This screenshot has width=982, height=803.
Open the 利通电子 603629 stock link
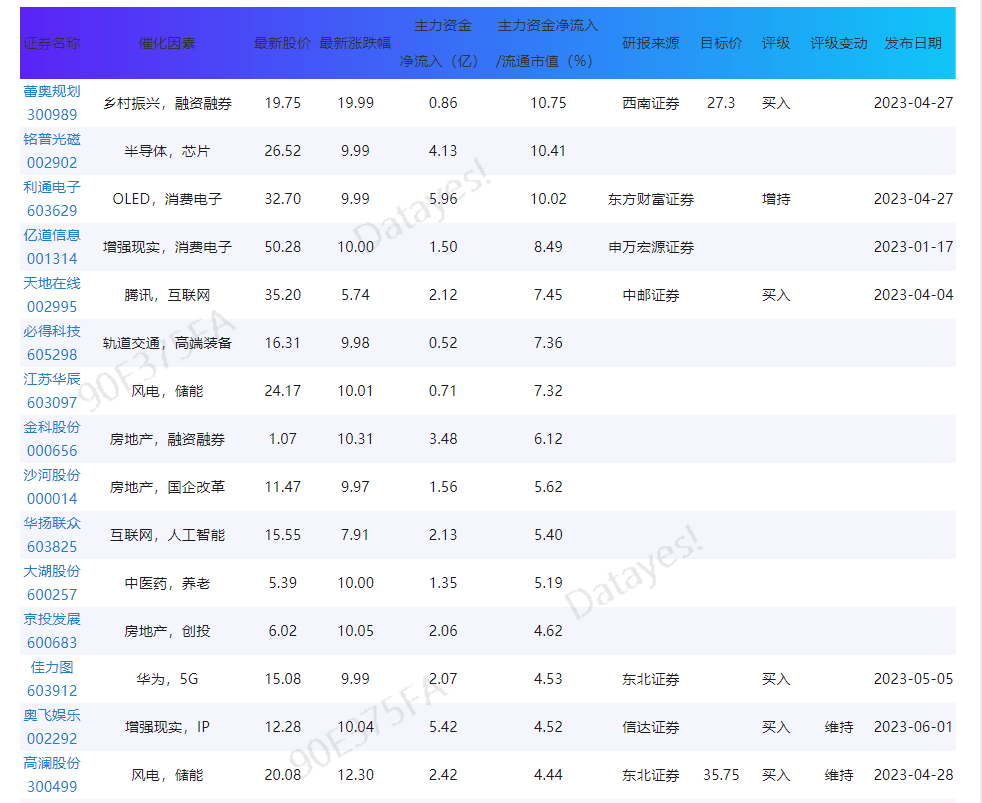point(52,199)
